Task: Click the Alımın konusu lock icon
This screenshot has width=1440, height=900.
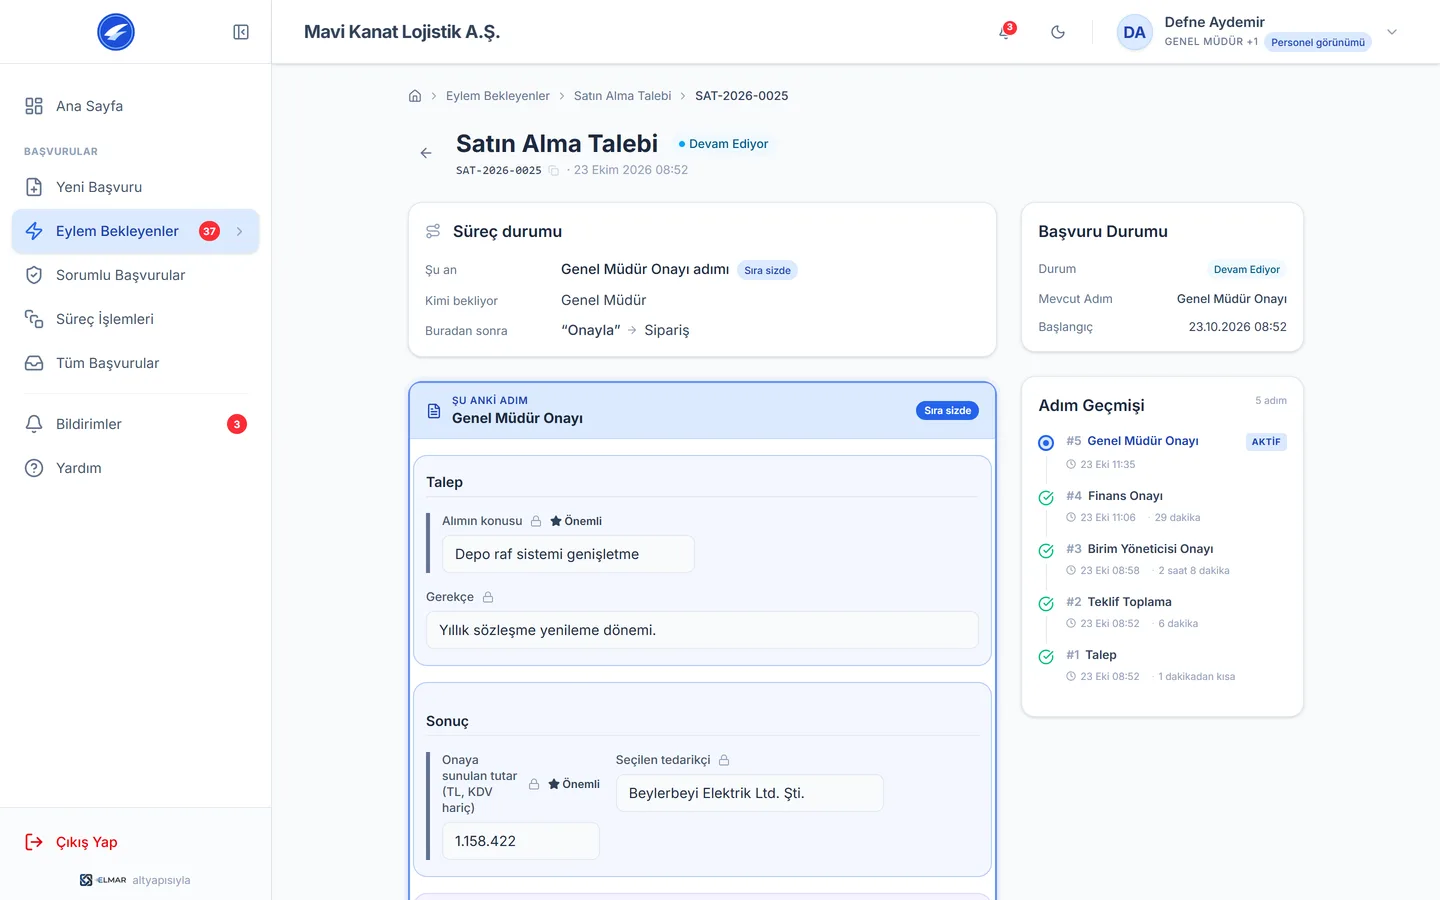Action: (536, 521)
